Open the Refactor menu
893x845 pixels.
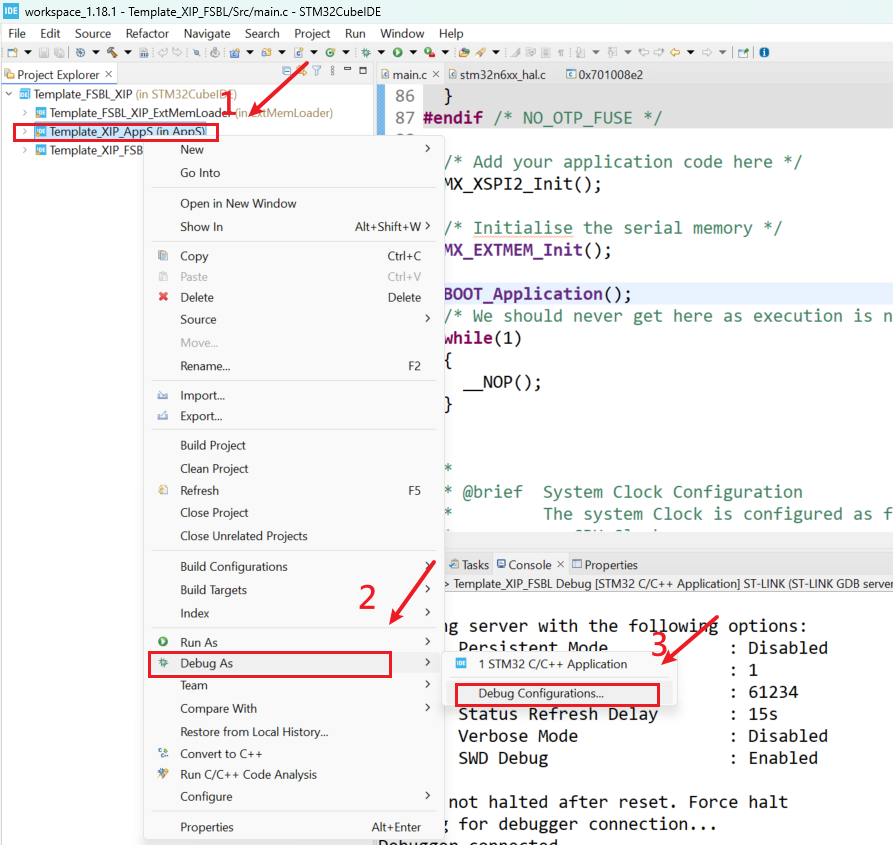[147, 34]
